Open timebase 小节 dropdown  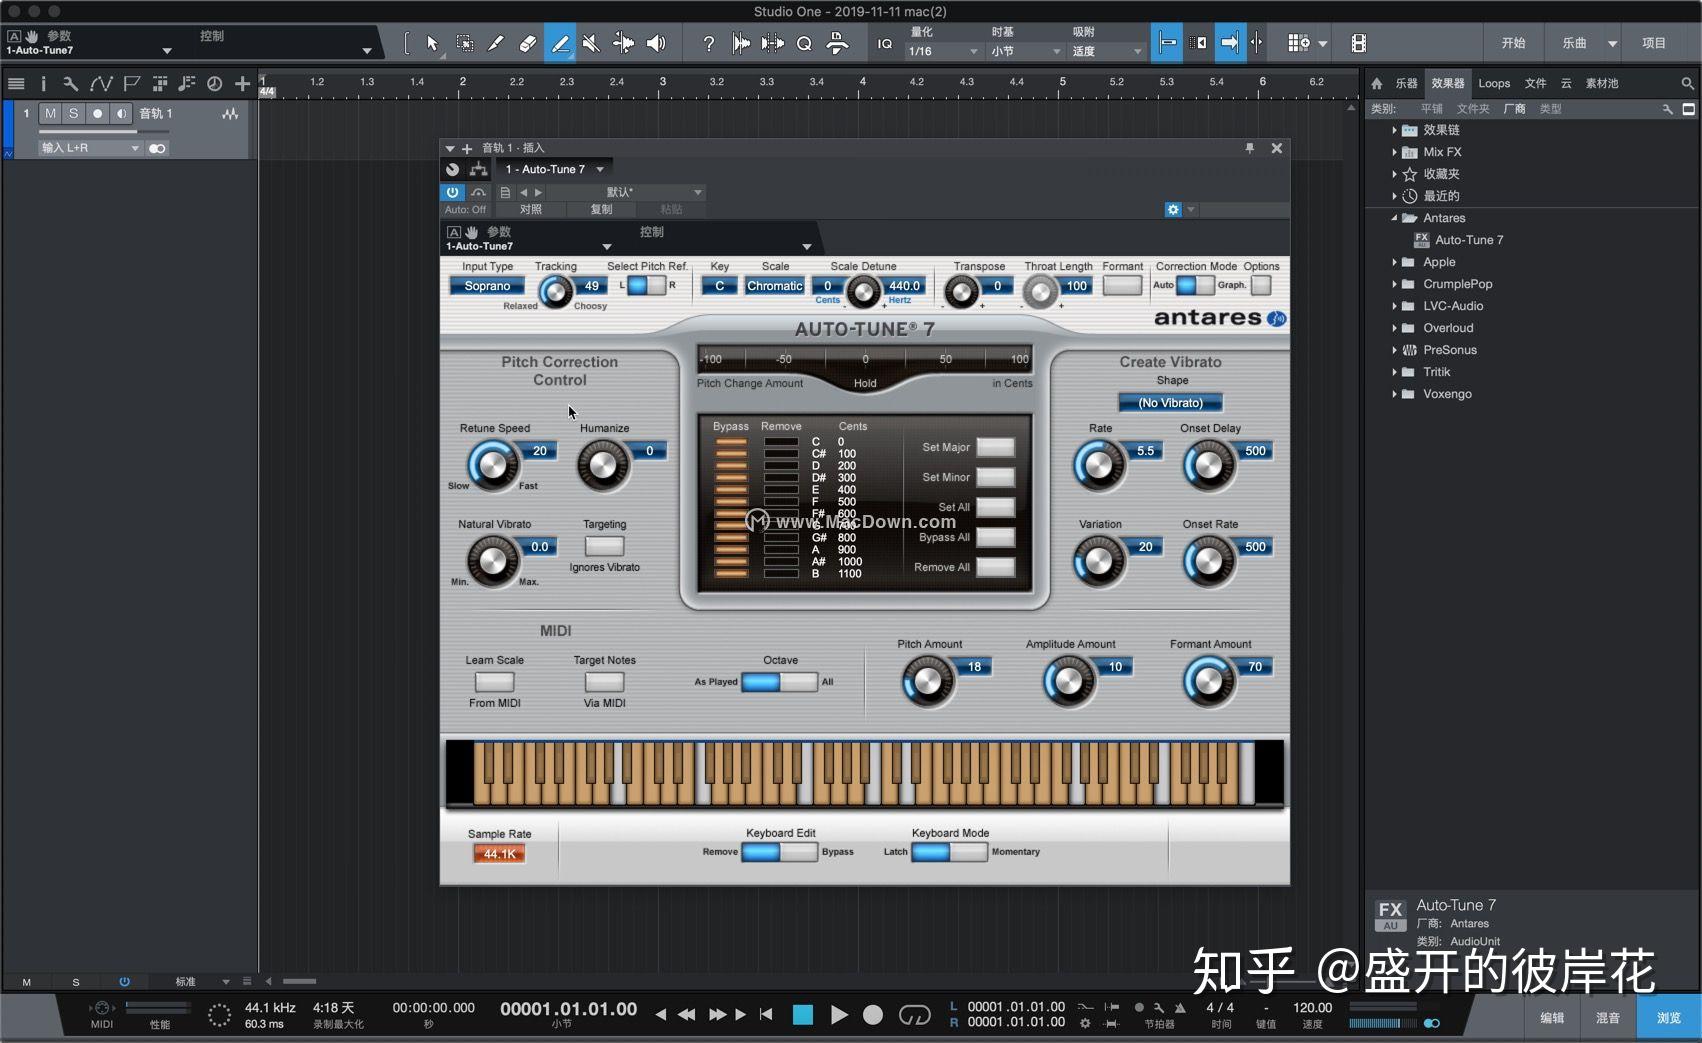click(x=1026, y=51)
